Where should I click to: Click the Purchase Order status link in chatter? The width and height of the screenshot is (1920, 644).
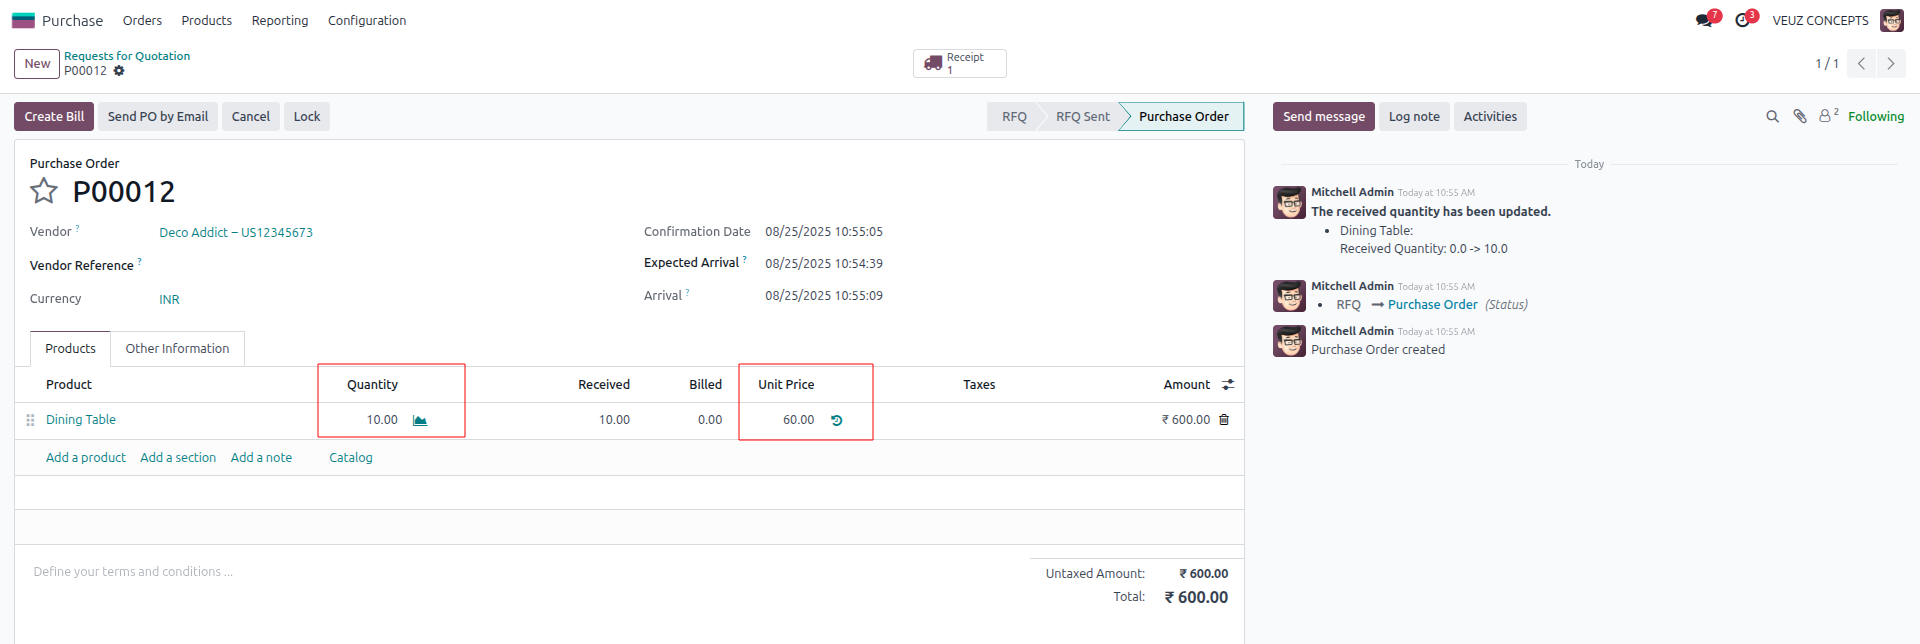point(1432,305)
